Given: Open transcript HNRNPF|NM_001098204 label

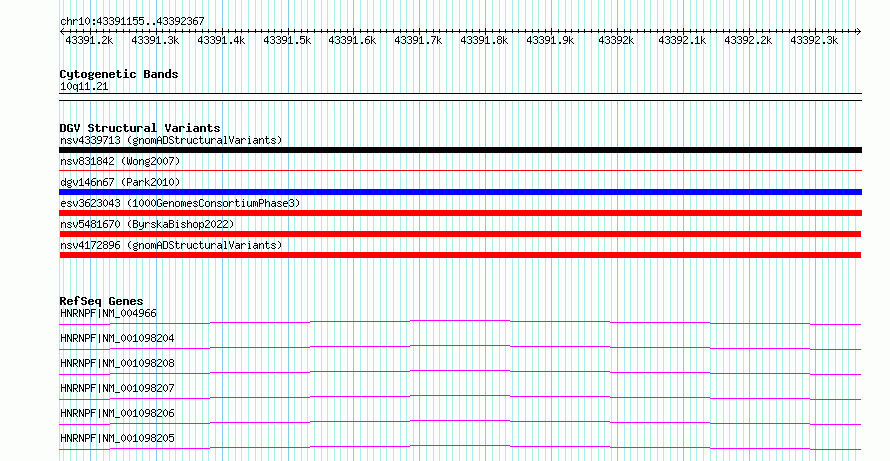Looking at the screenshot, I should pyautogui.click(x=117, y=338).
